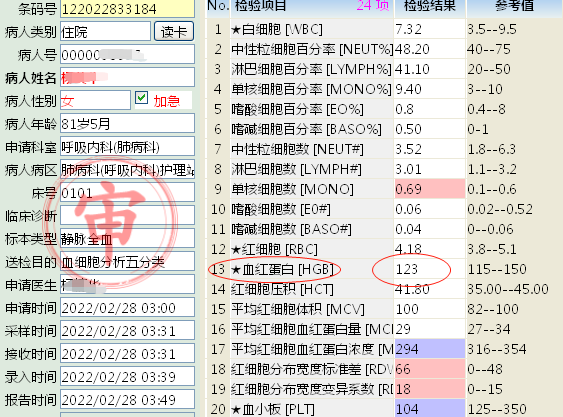Click the 报告时间 field 03:49

[x=127, y=400]
